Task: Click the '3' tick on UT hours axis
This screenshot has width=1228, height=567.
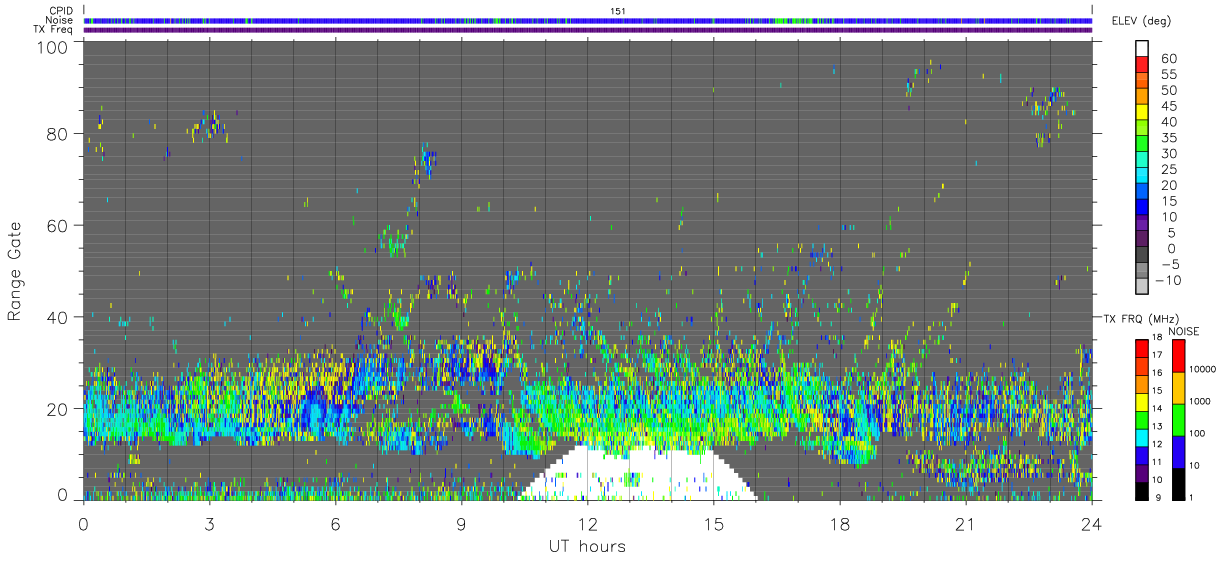Action: click(x=209, y=523)
